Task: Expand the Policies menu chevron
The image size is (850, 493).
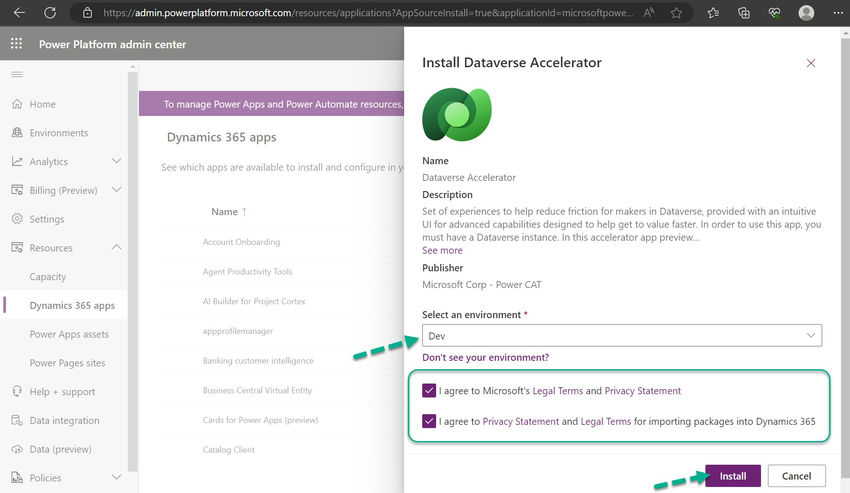Action: click(x=117, y=477)
